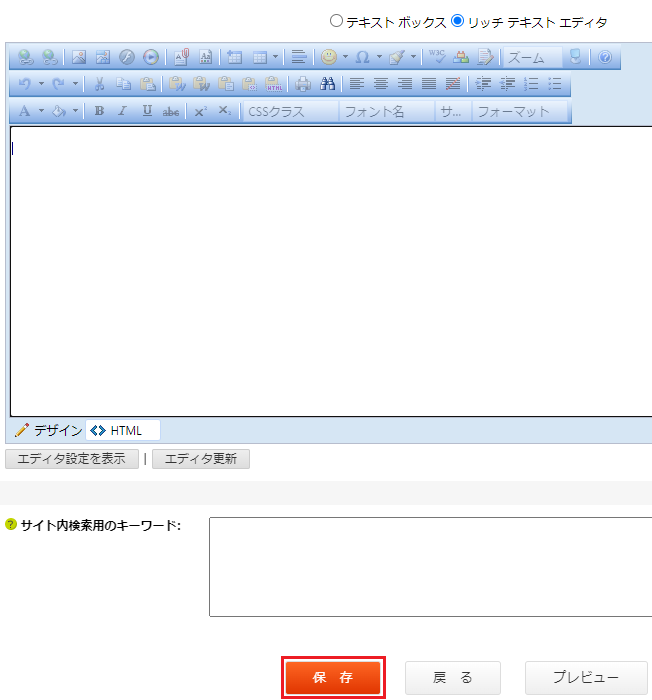Click the Numbered List icon

click(x=531, y=83)
